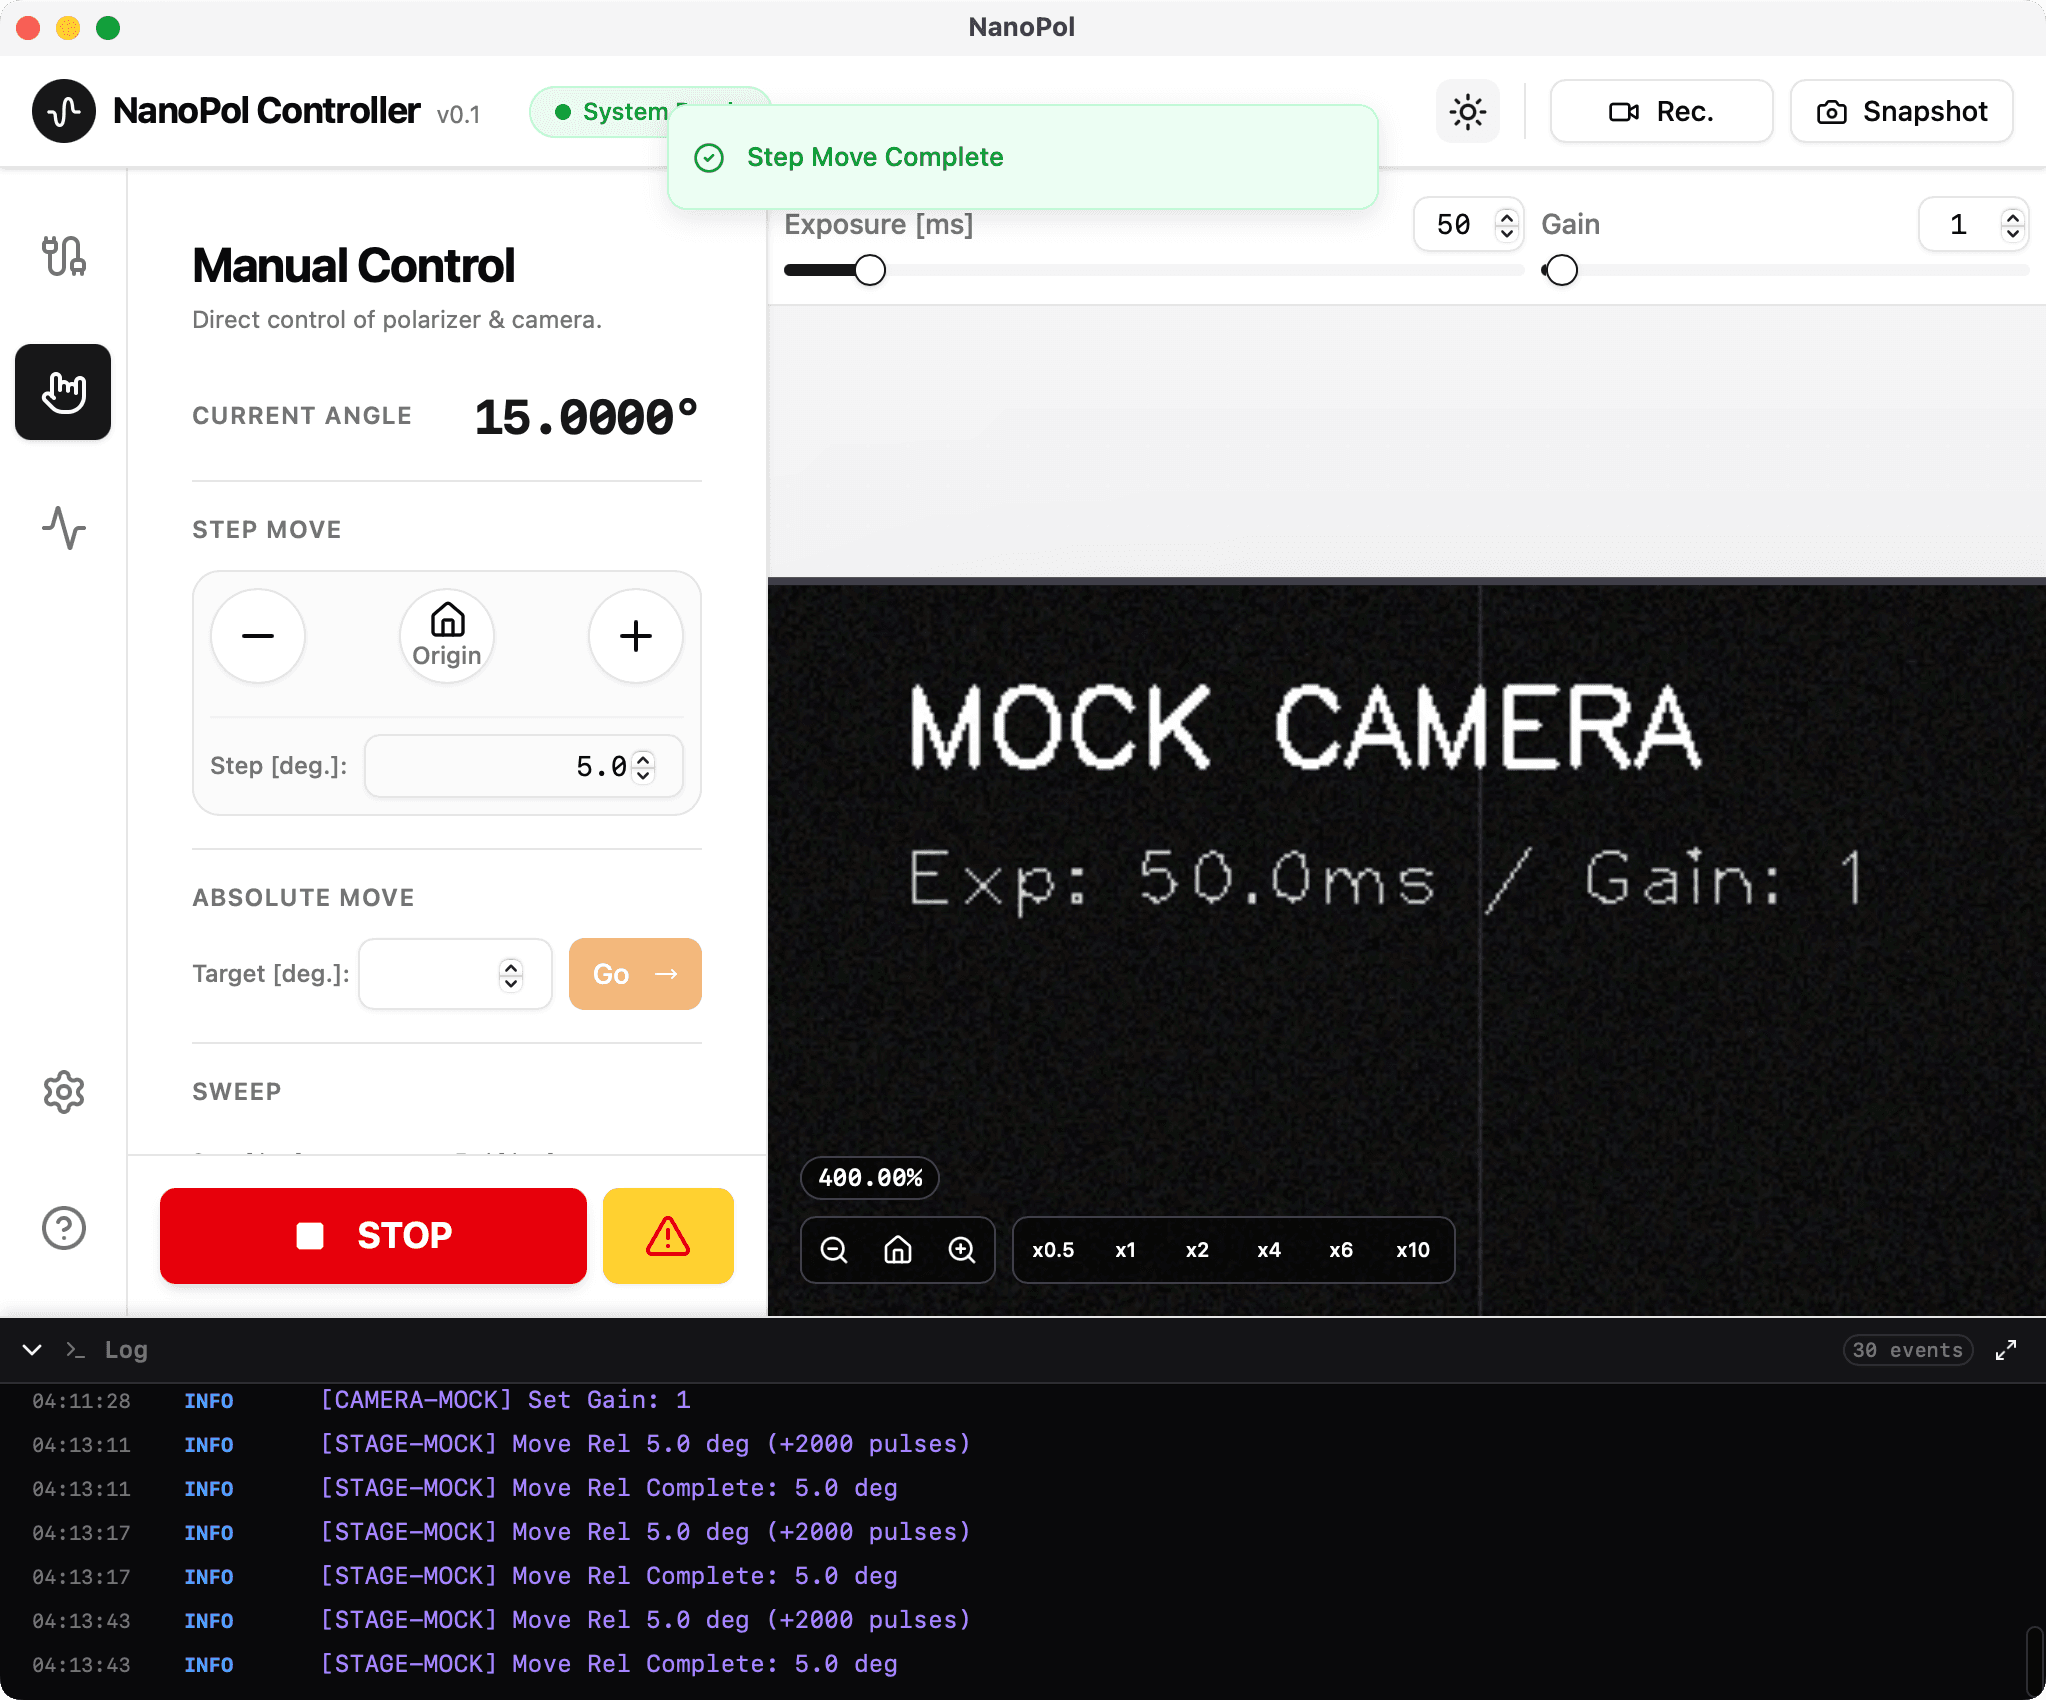The width and height of the screenshot is (2046, 1700).
Task: Open the waveform analysis sidebar icon
Action: pos(63,528)
